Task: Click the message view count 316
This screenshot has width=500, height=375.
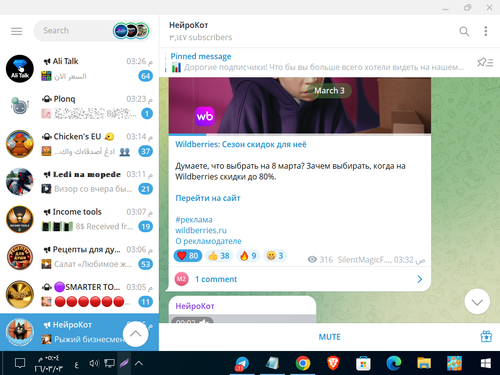Action: [x=320, y=259]
